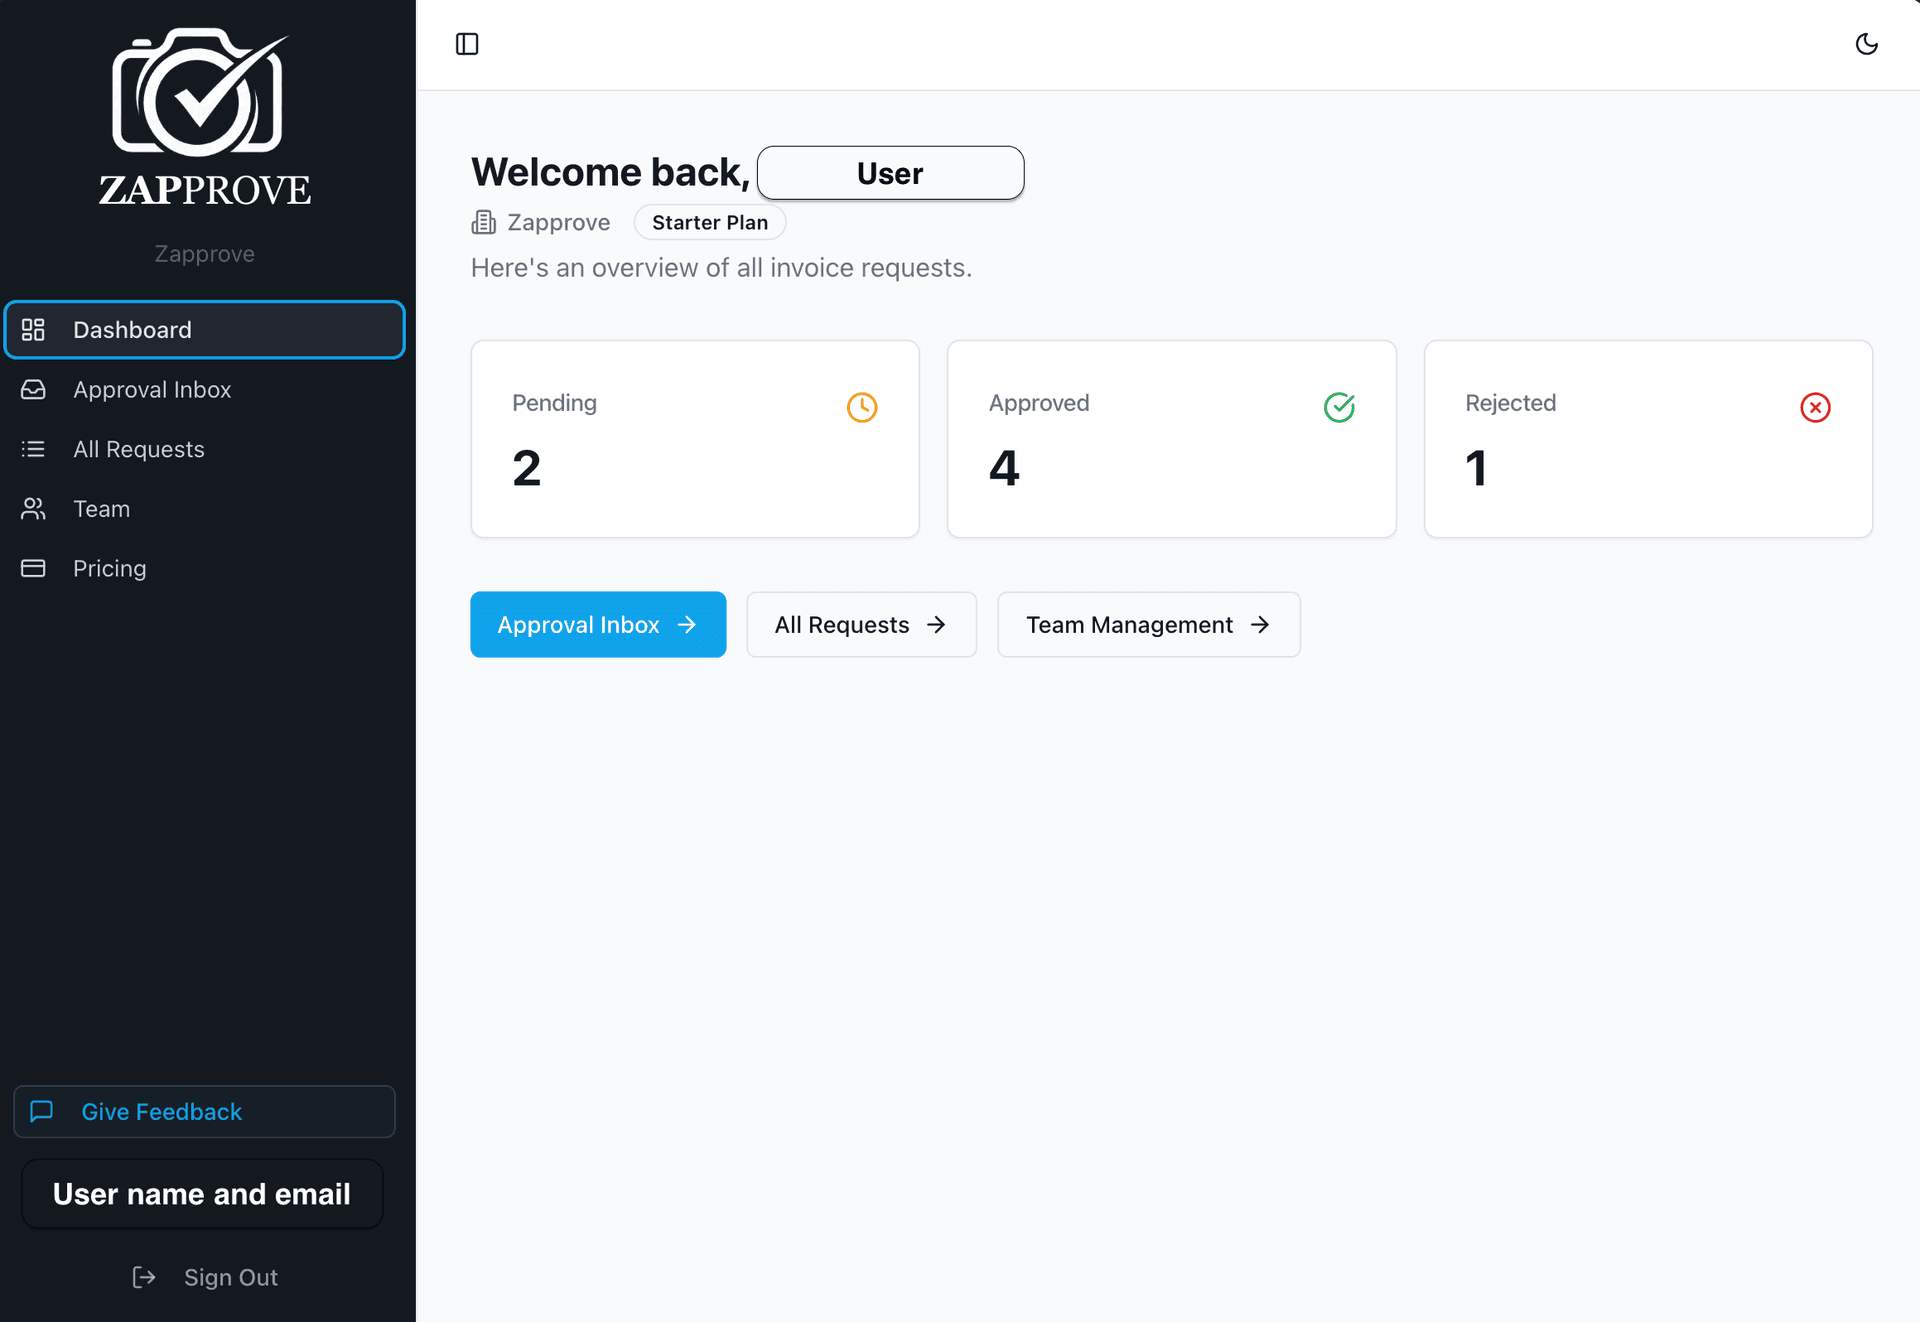This screenshot has width=1920, height=1322.
Task: Click the All Requests arrow button
Action: pos(861,624)
